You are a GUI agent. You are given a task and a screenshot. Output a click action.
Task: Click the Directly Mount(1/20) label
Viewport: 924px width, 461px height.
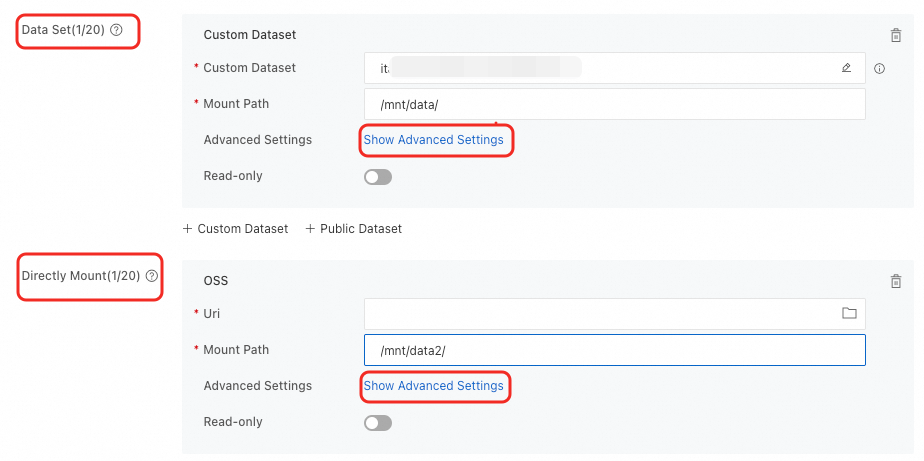click(x=81, y=276)
